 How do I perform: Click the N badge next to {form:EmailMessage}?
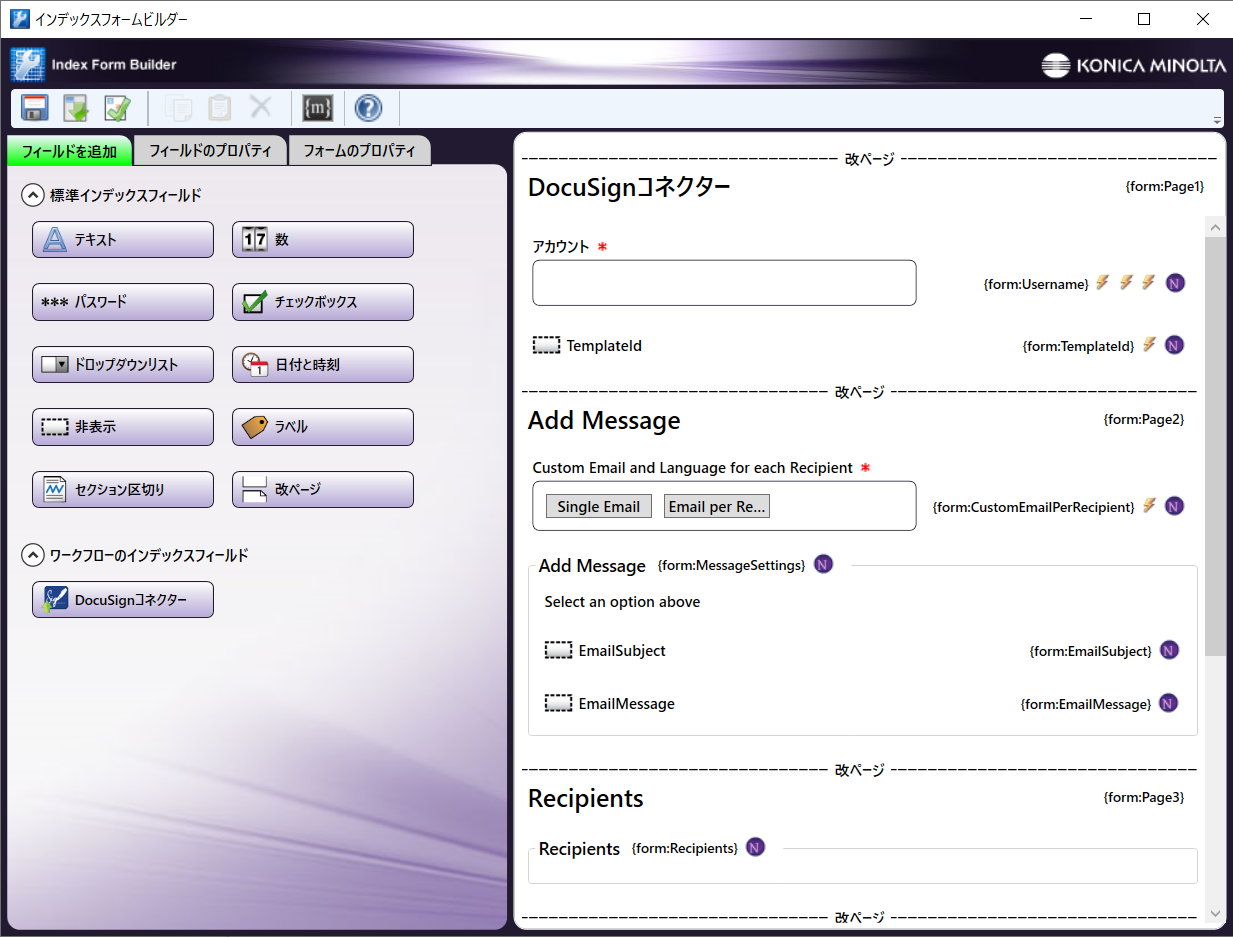point(1169,703)
